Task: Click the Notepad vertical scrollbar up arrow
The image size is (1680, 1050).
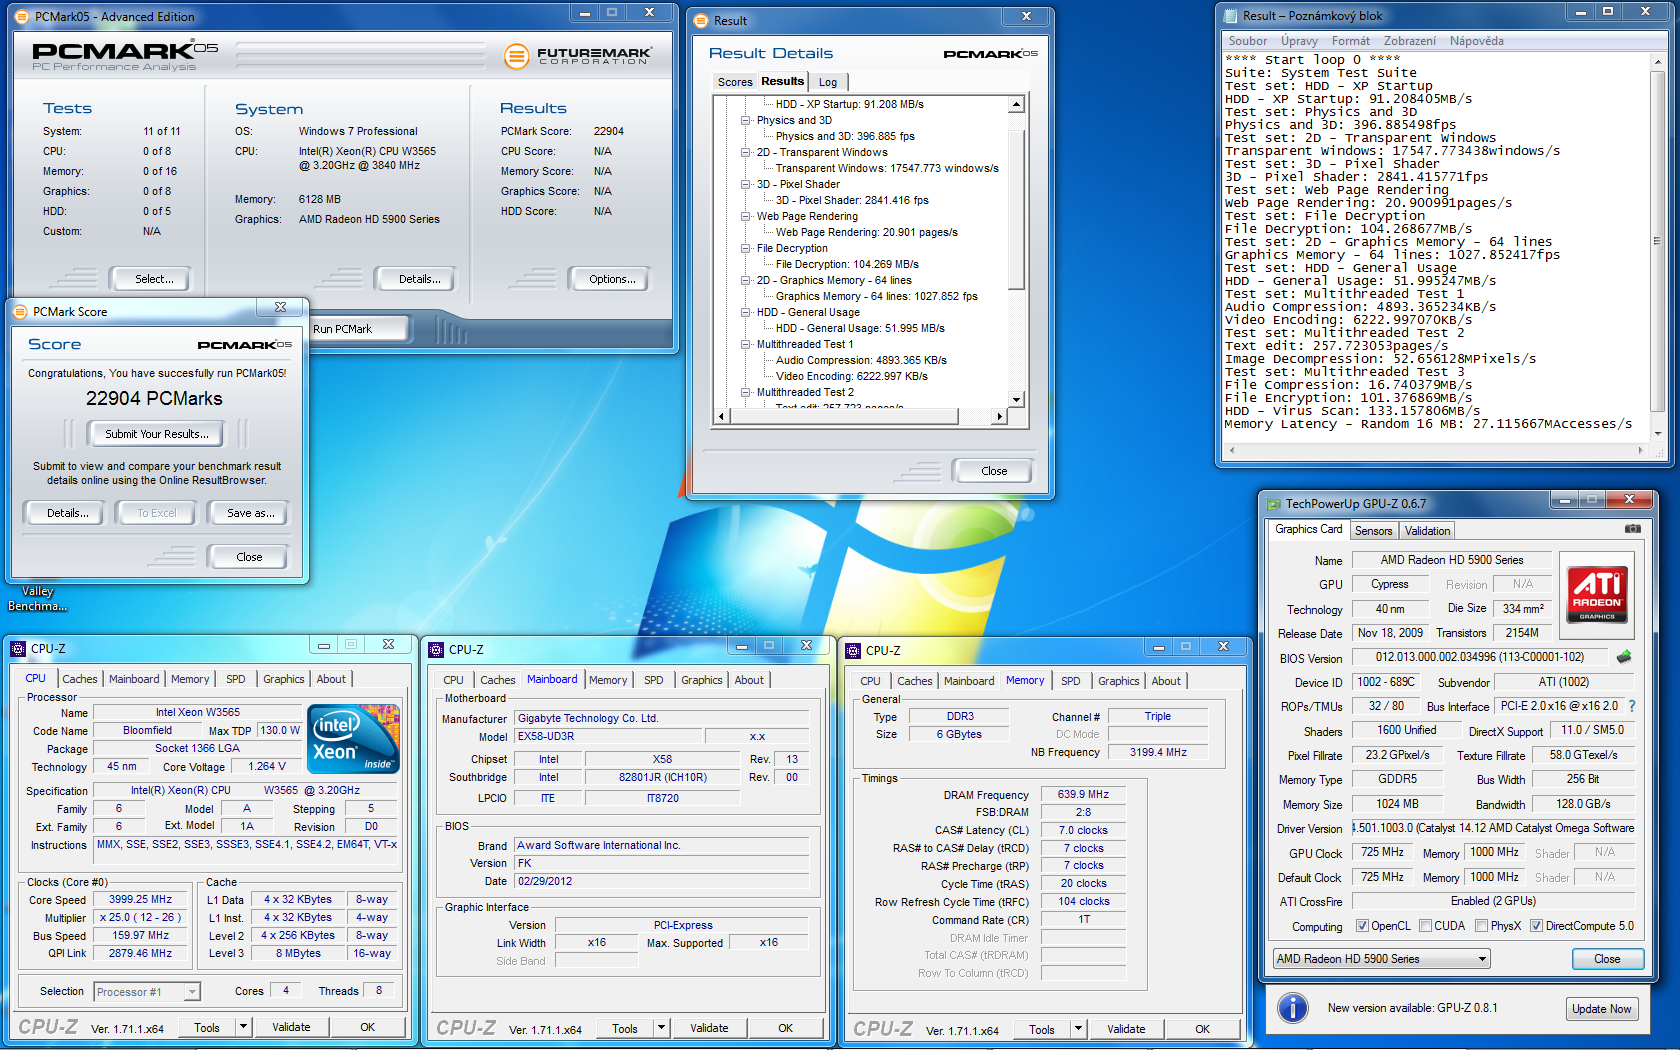Action: click(x=1658, y=61)
